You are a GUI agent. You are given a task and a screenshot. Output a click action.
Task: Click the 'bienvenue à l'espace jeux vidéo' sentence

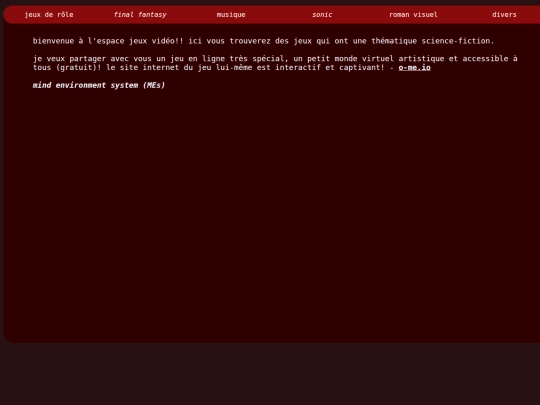point(263,41)
